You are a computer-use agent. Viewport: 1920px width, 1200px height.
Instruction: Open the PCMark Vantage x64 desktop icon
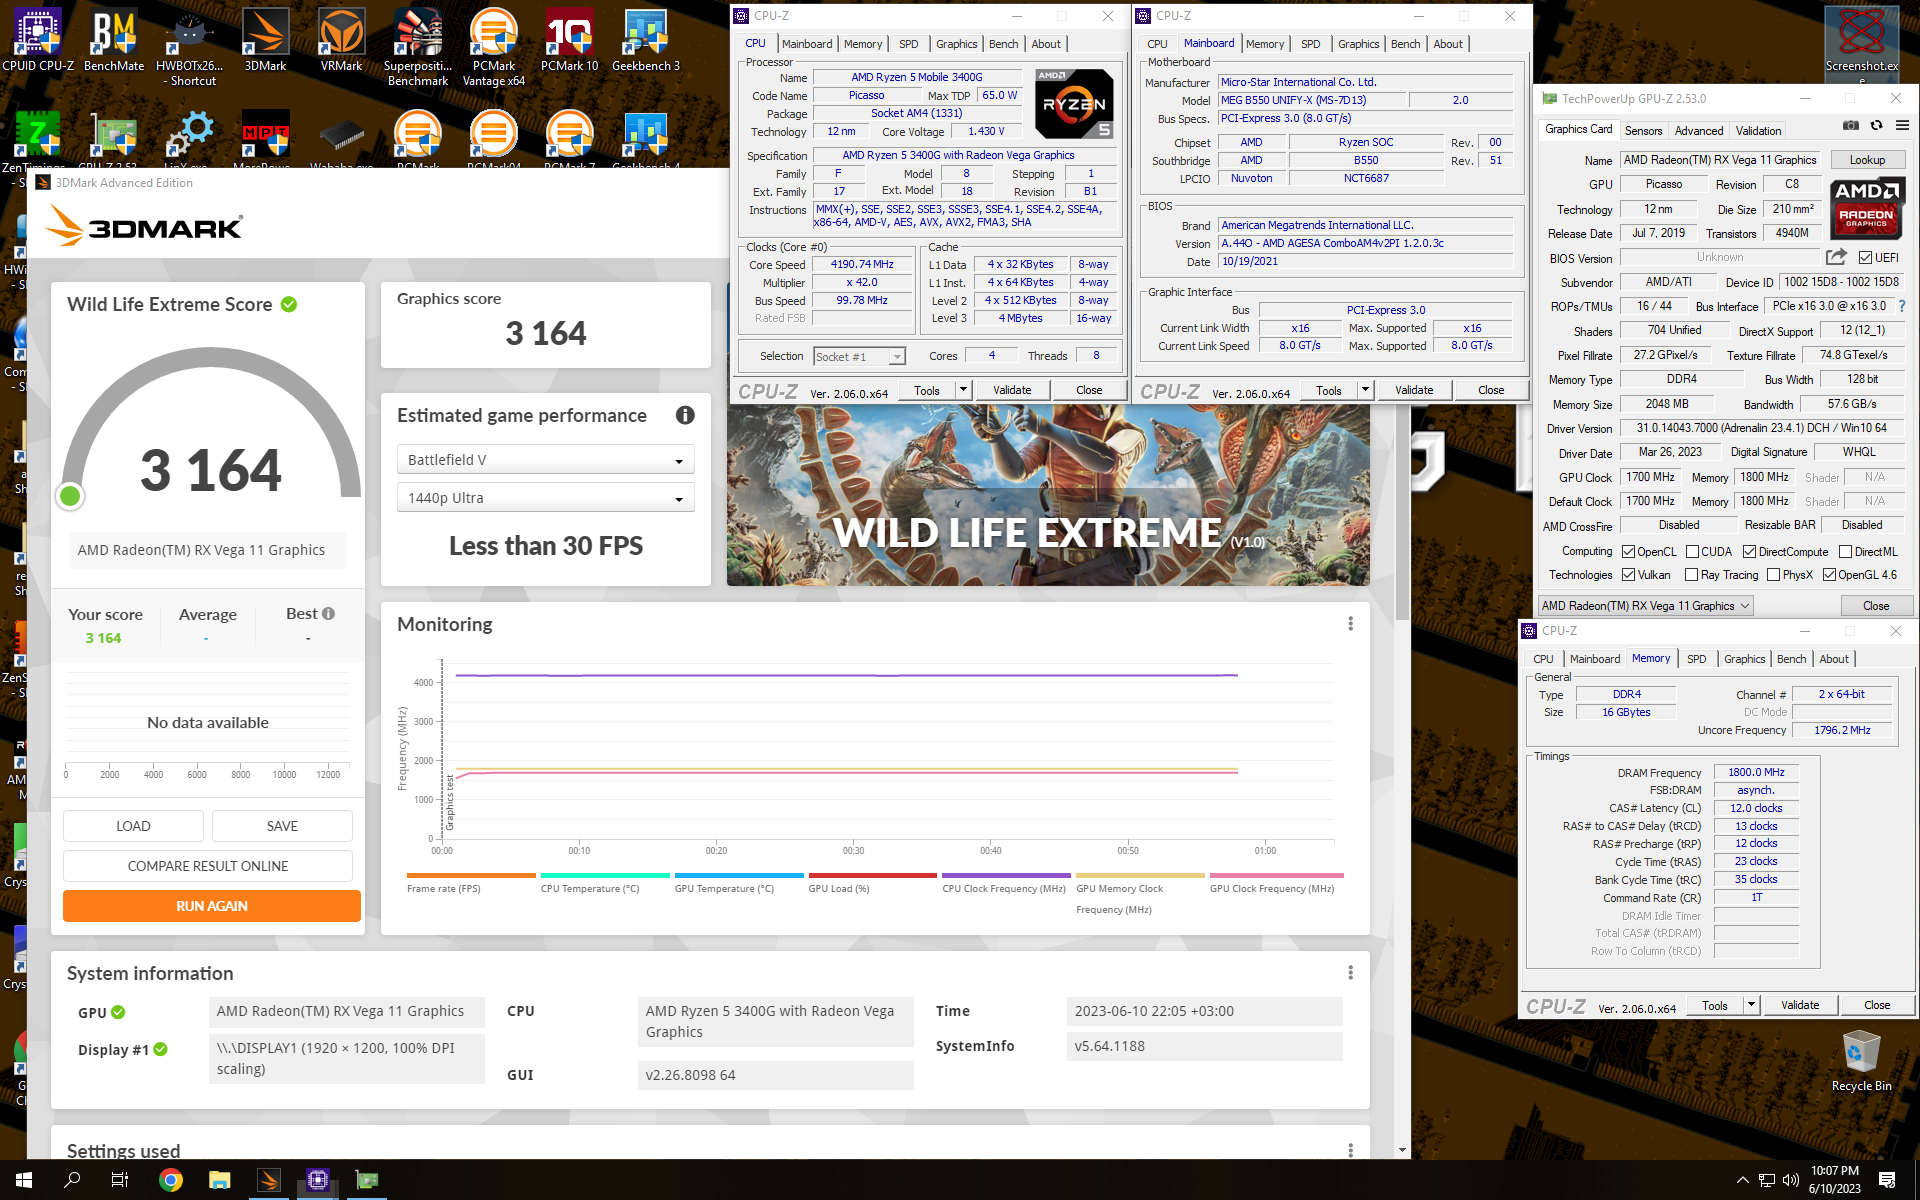point(494,47)
